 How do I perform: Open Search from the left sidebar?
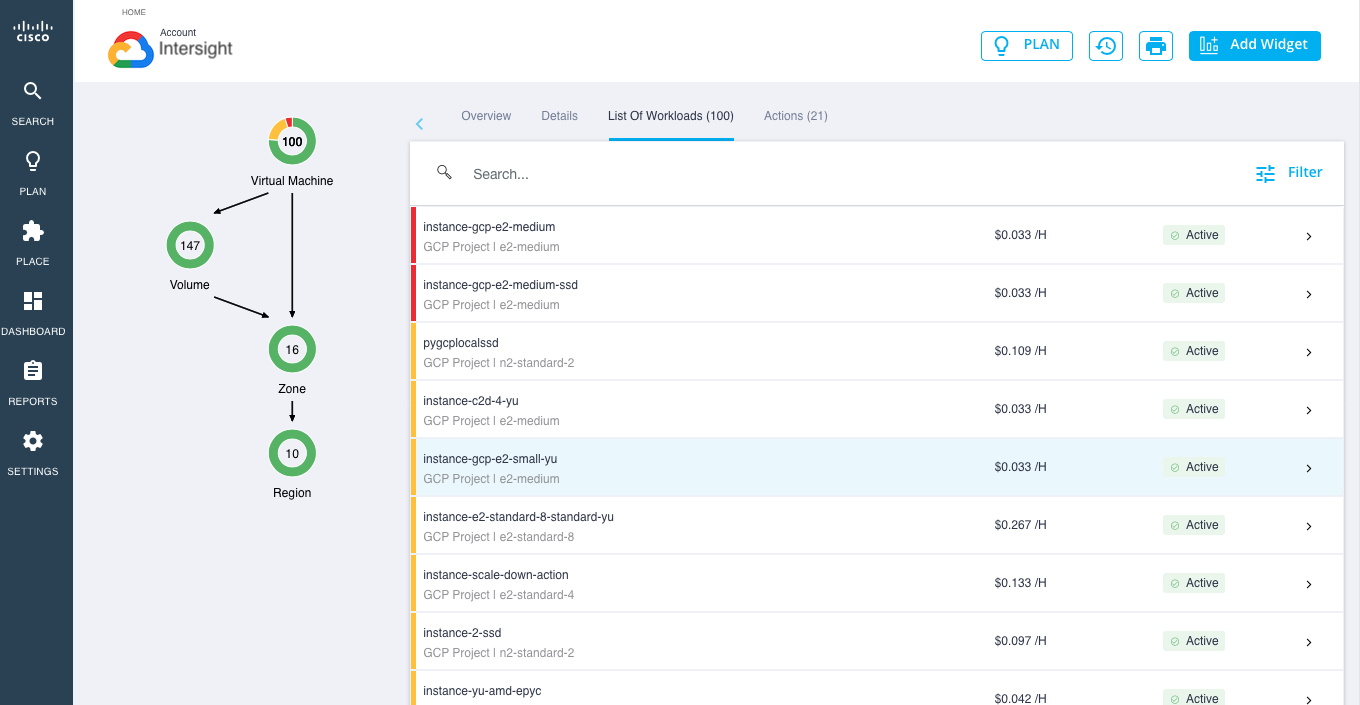pos(33,103)
